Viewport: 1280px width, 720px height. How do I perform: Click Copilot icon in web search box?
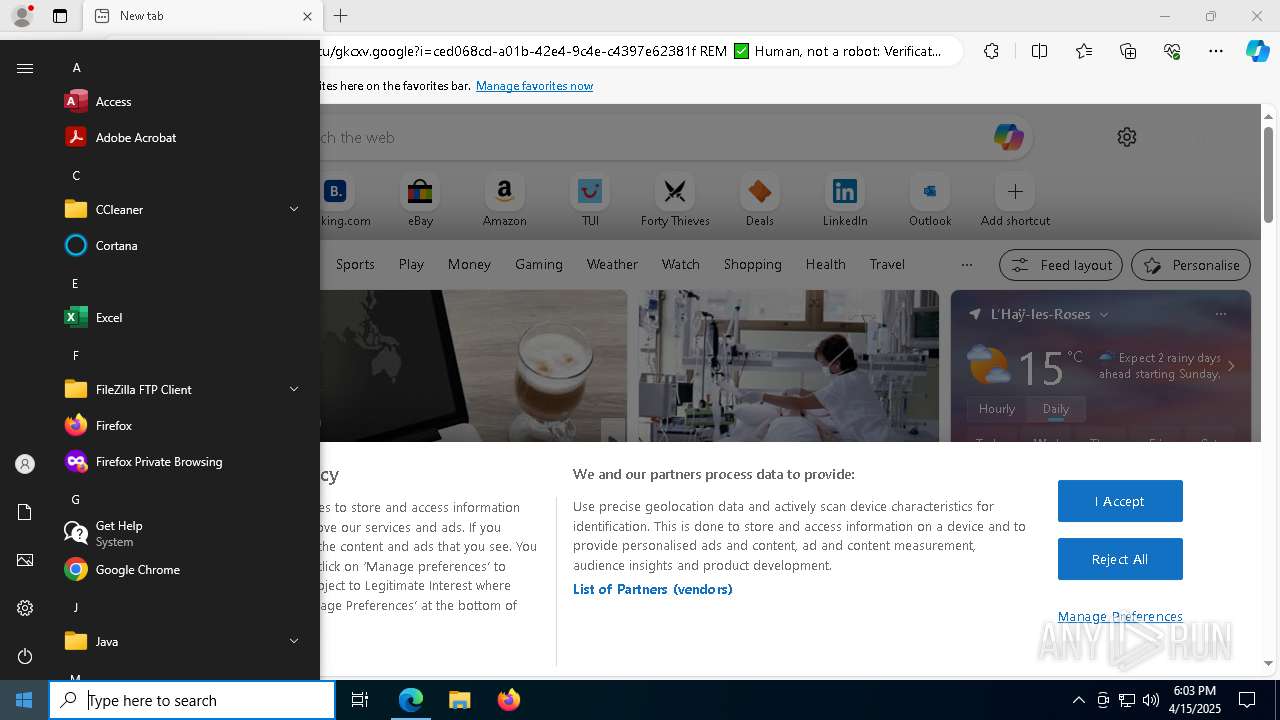click(1008, 137)
